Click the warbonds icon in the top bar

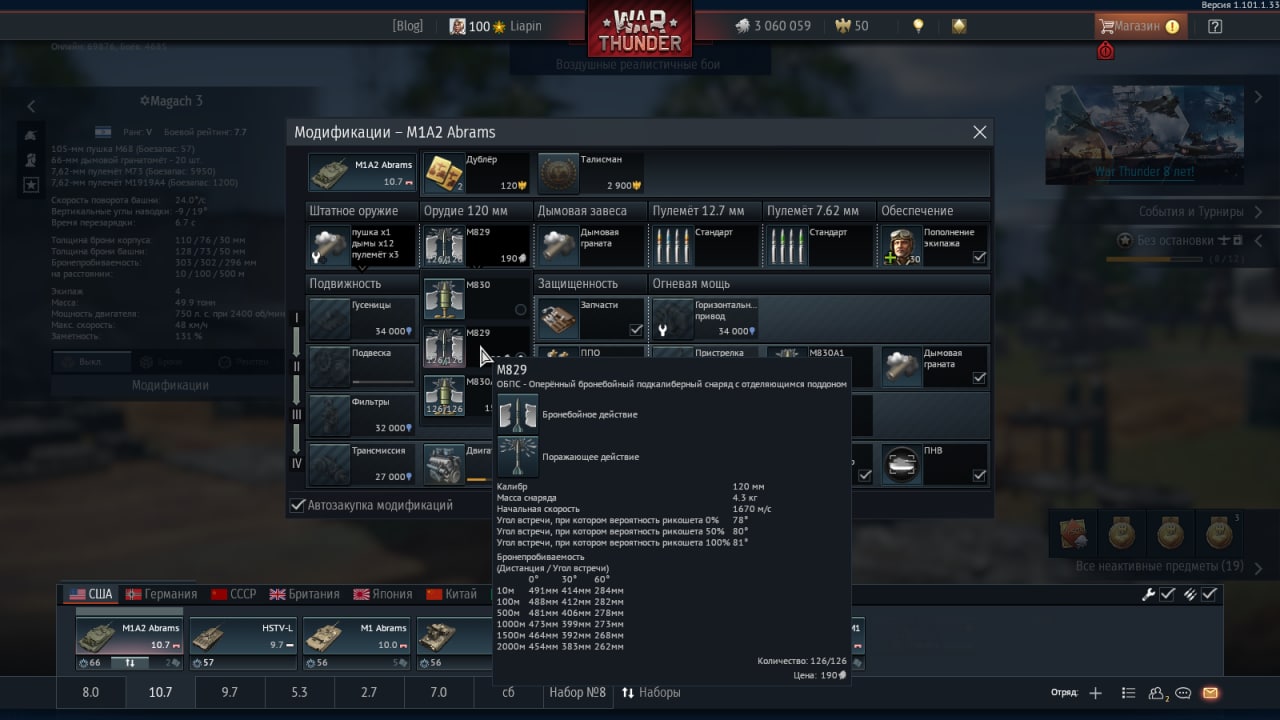click(959, 26)
